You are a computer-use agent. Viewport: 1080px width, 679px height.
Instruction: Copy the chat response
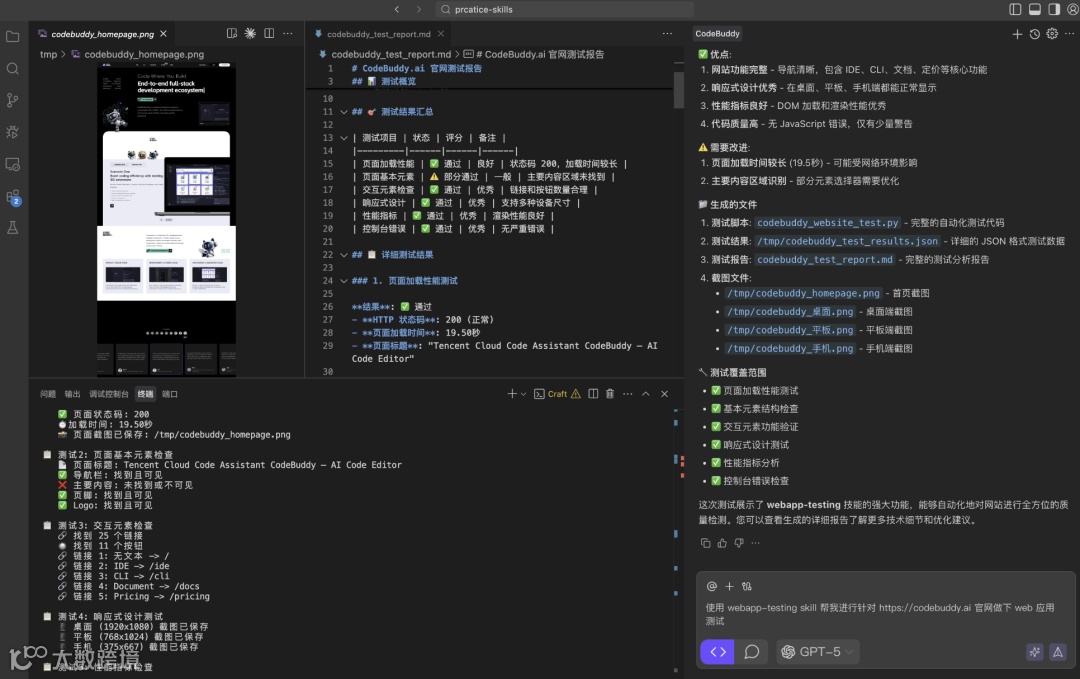coord(705,543)
